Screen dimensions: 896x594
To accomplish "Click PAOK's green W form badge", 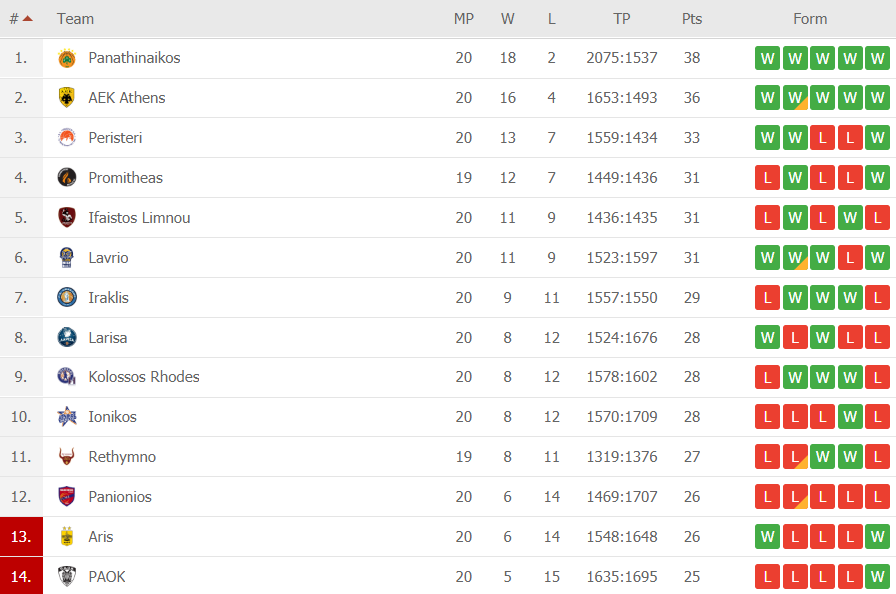I will (877, 577).
